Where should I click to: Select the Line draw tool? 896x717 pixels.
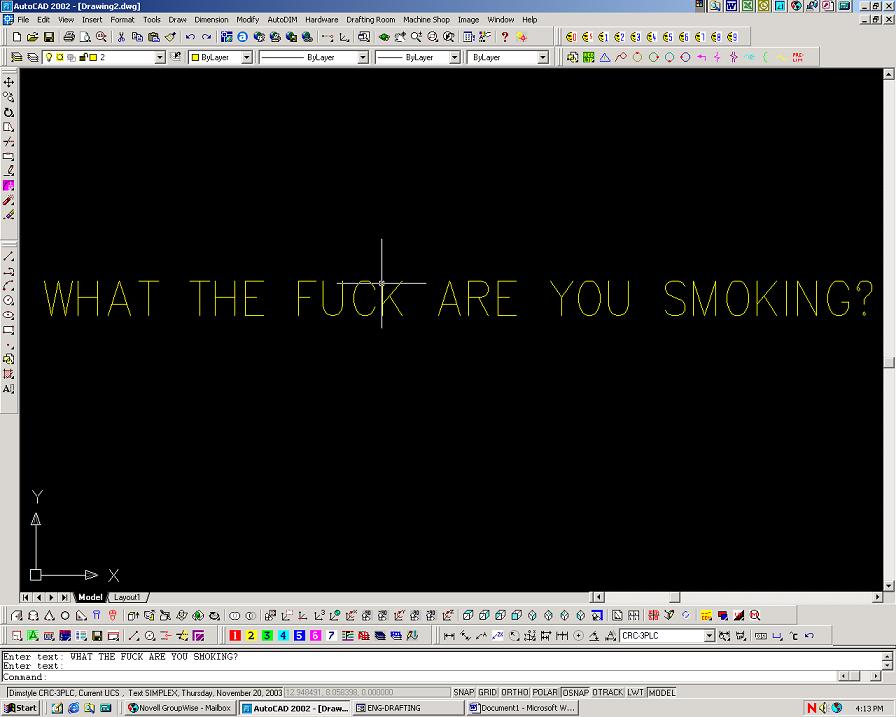pyautogui.click(x=9, y=257)
